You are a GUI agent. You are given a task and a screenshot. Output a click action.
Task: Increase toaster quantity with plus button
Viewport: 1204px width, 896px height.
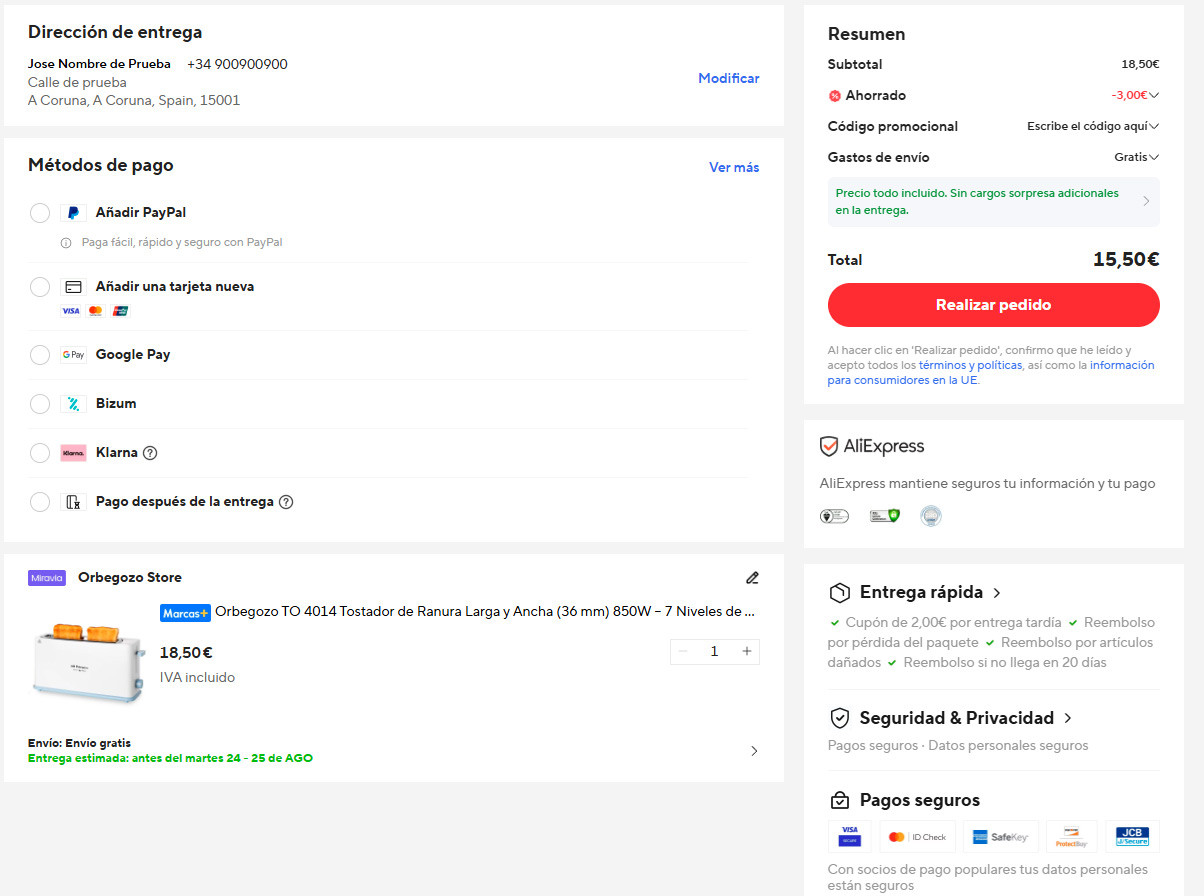pyautogui.click(x=747, y=652)
